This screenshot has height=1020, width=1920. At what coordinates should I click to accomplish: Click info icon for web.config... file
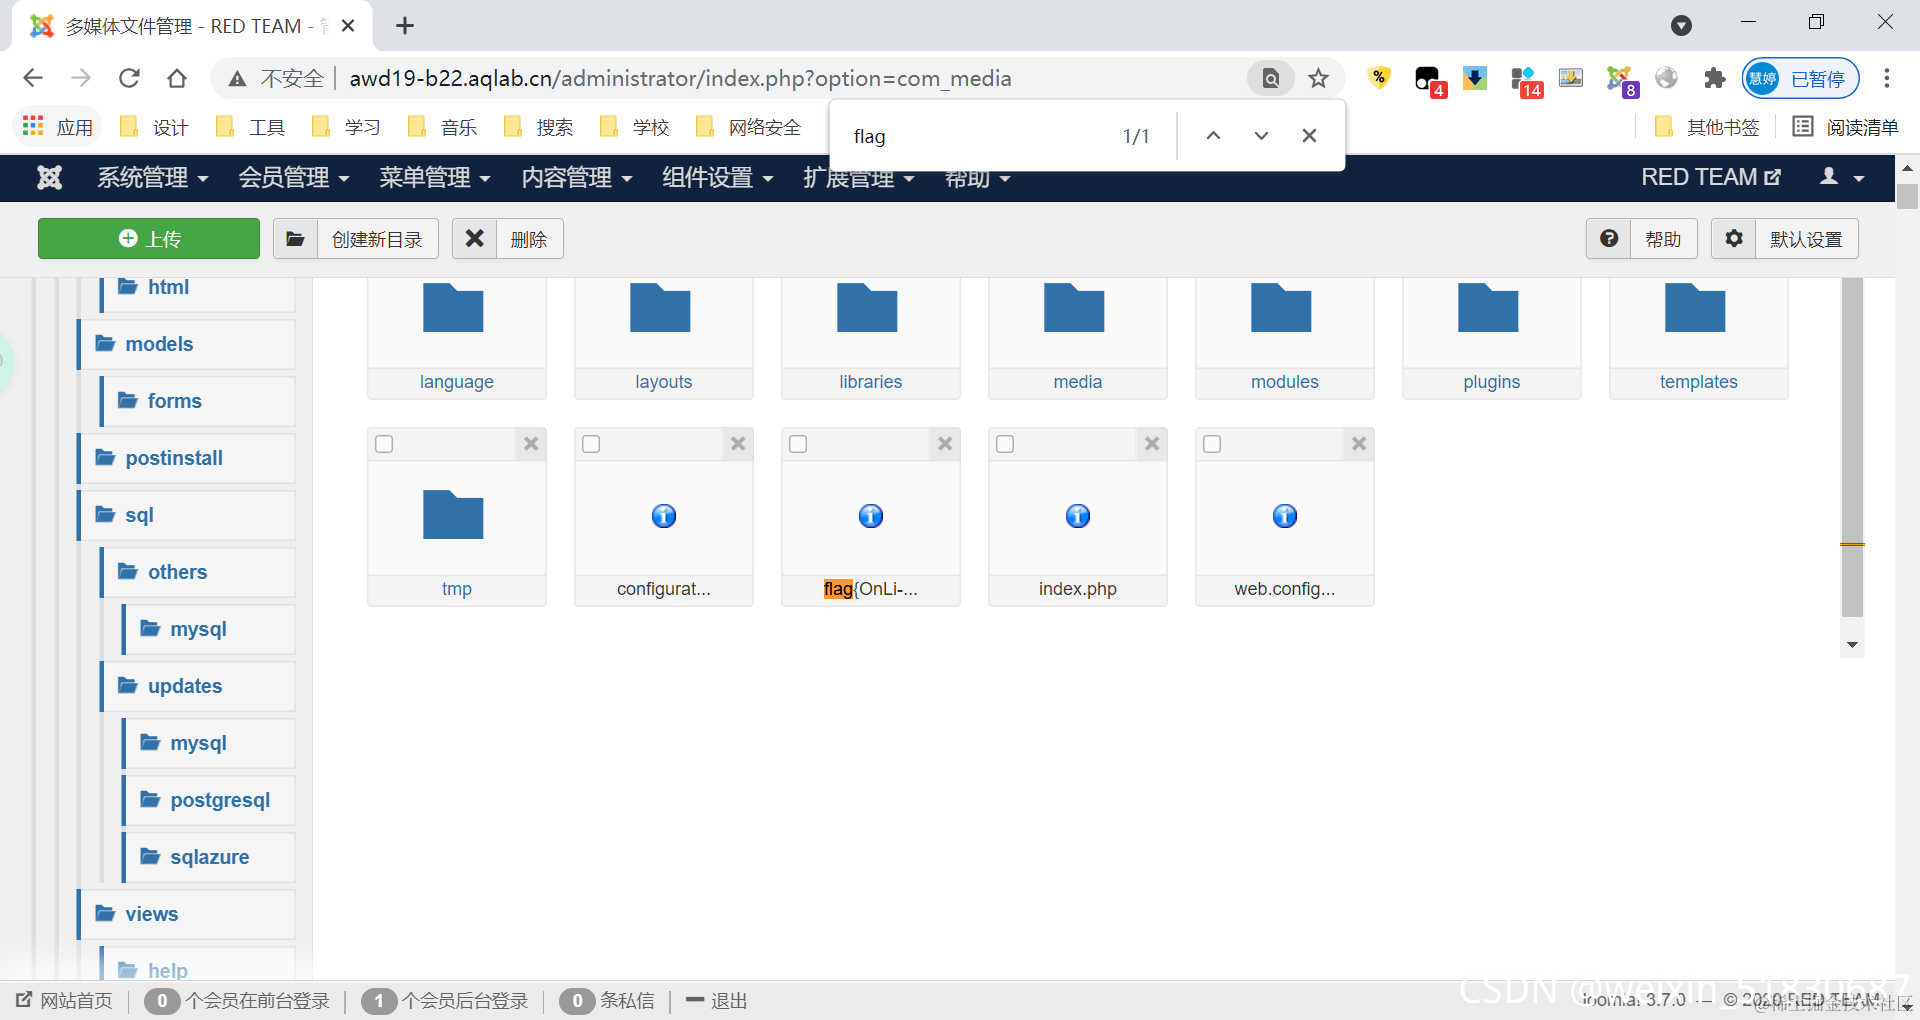pyautogui.click(x=1285, y=516)
